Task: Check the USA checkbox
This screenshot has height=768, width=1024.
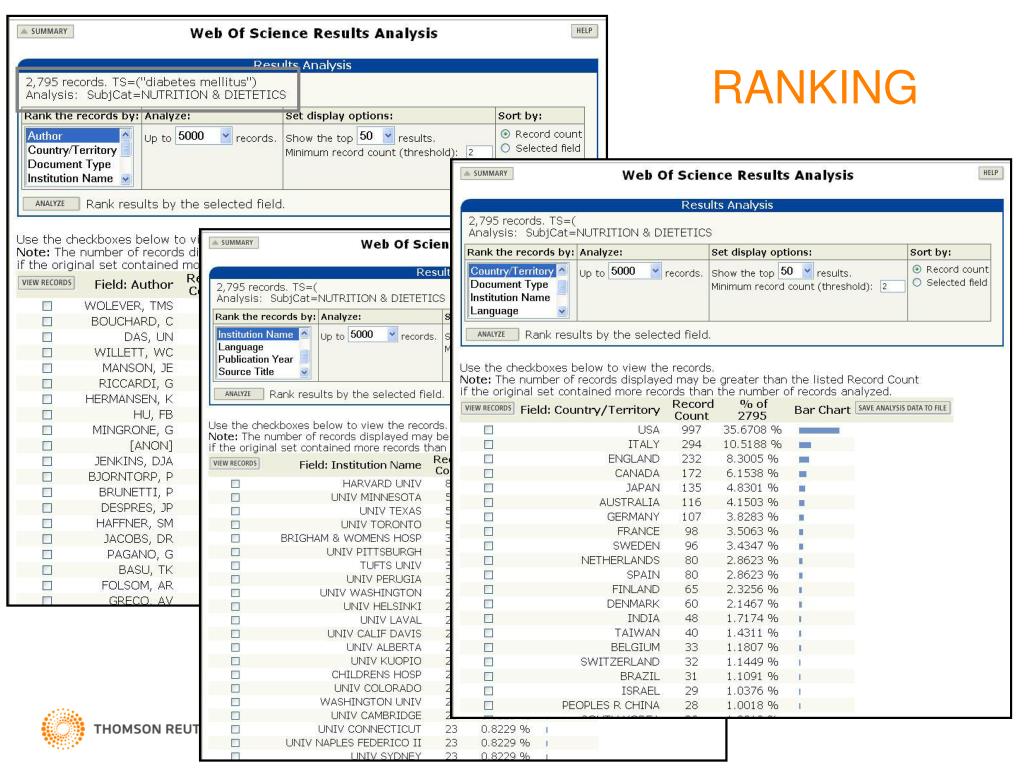Action: click(x=488, y=430)
